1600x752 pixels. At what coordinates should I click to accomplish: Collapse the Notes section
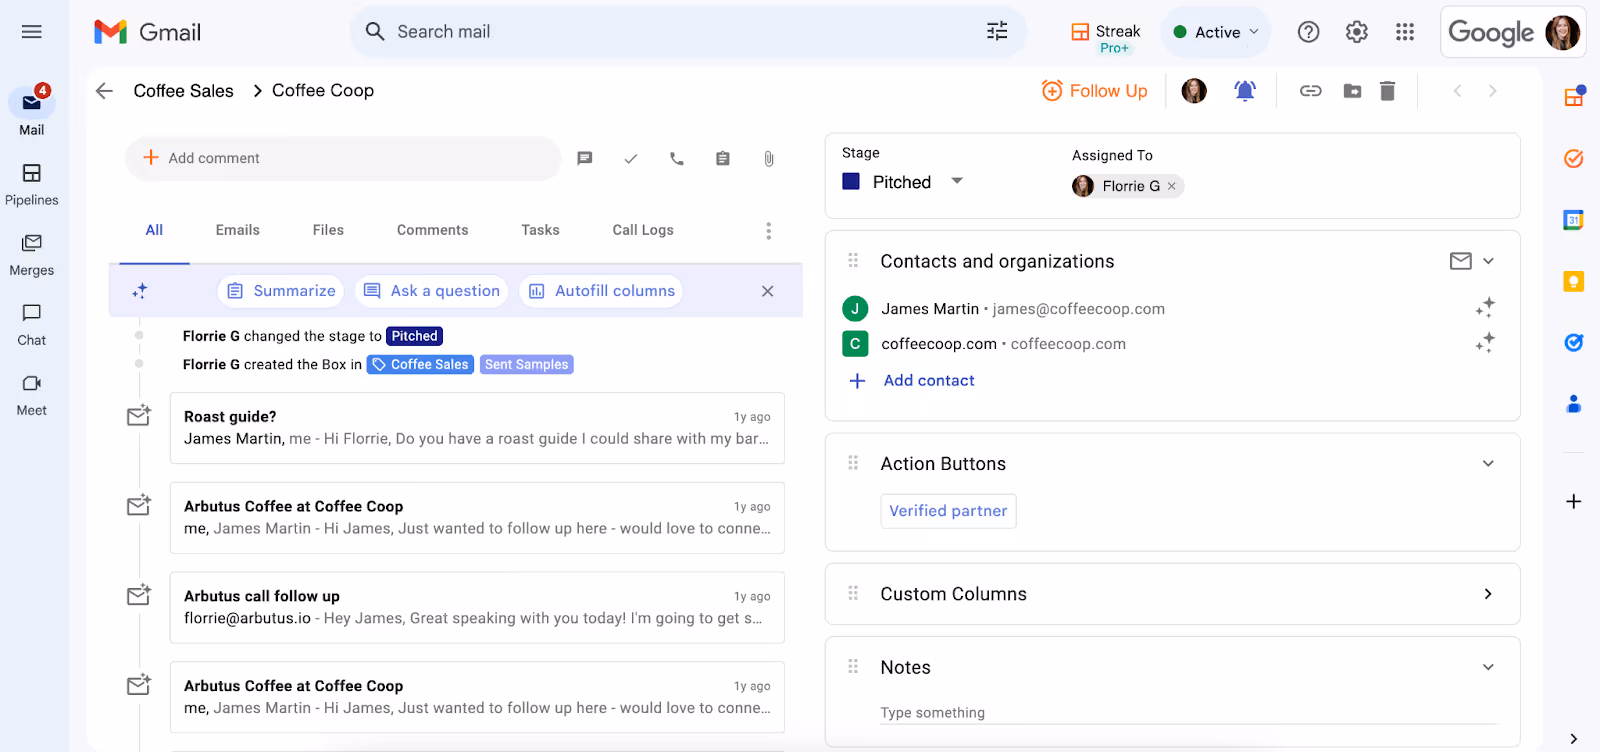tap(1488, 667)
